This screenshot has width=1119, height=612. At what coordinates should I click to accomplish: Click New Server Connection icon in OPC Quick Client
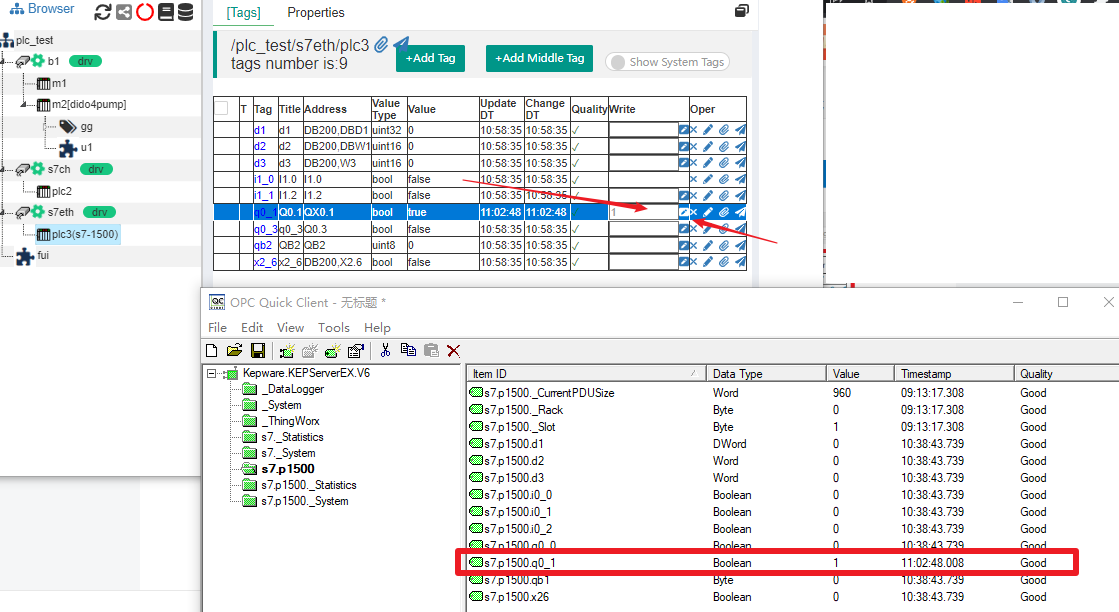[x=287, y=350]
